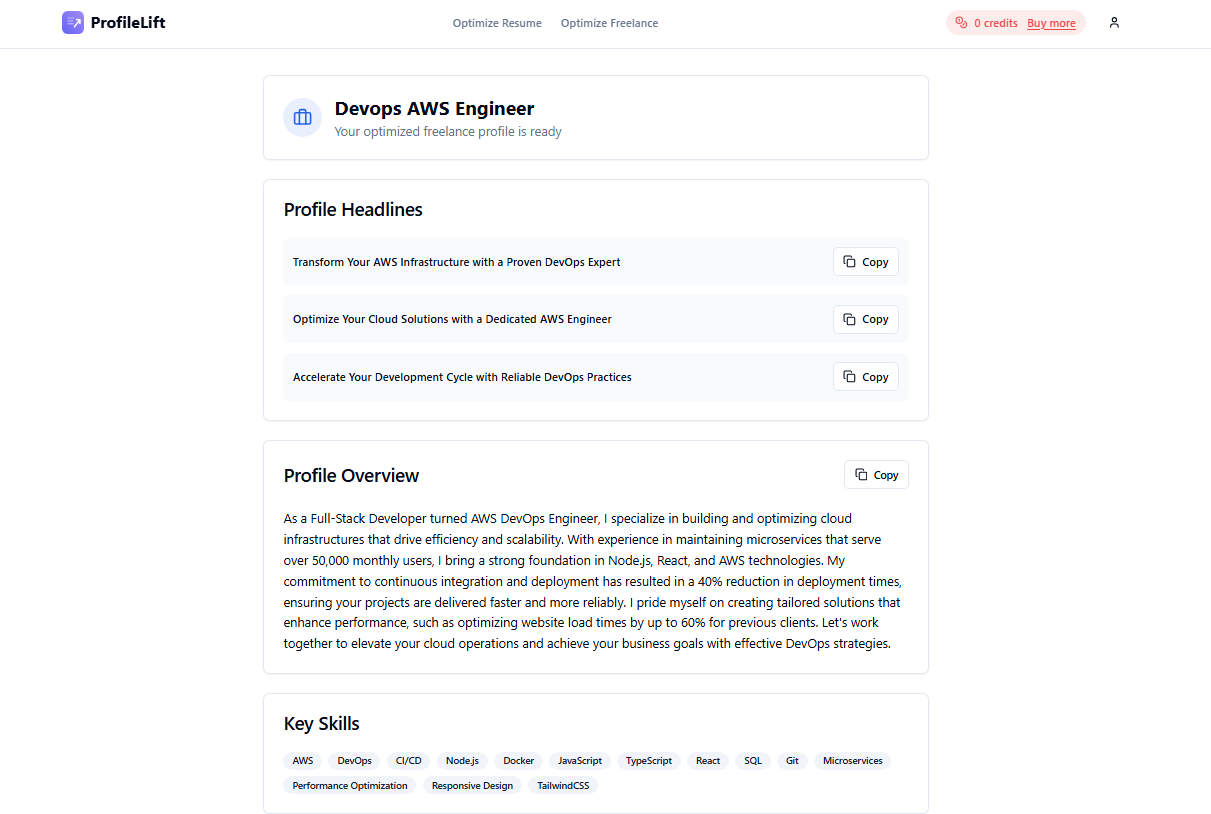Click the Devops AWS Engineer title

(434, 109)
